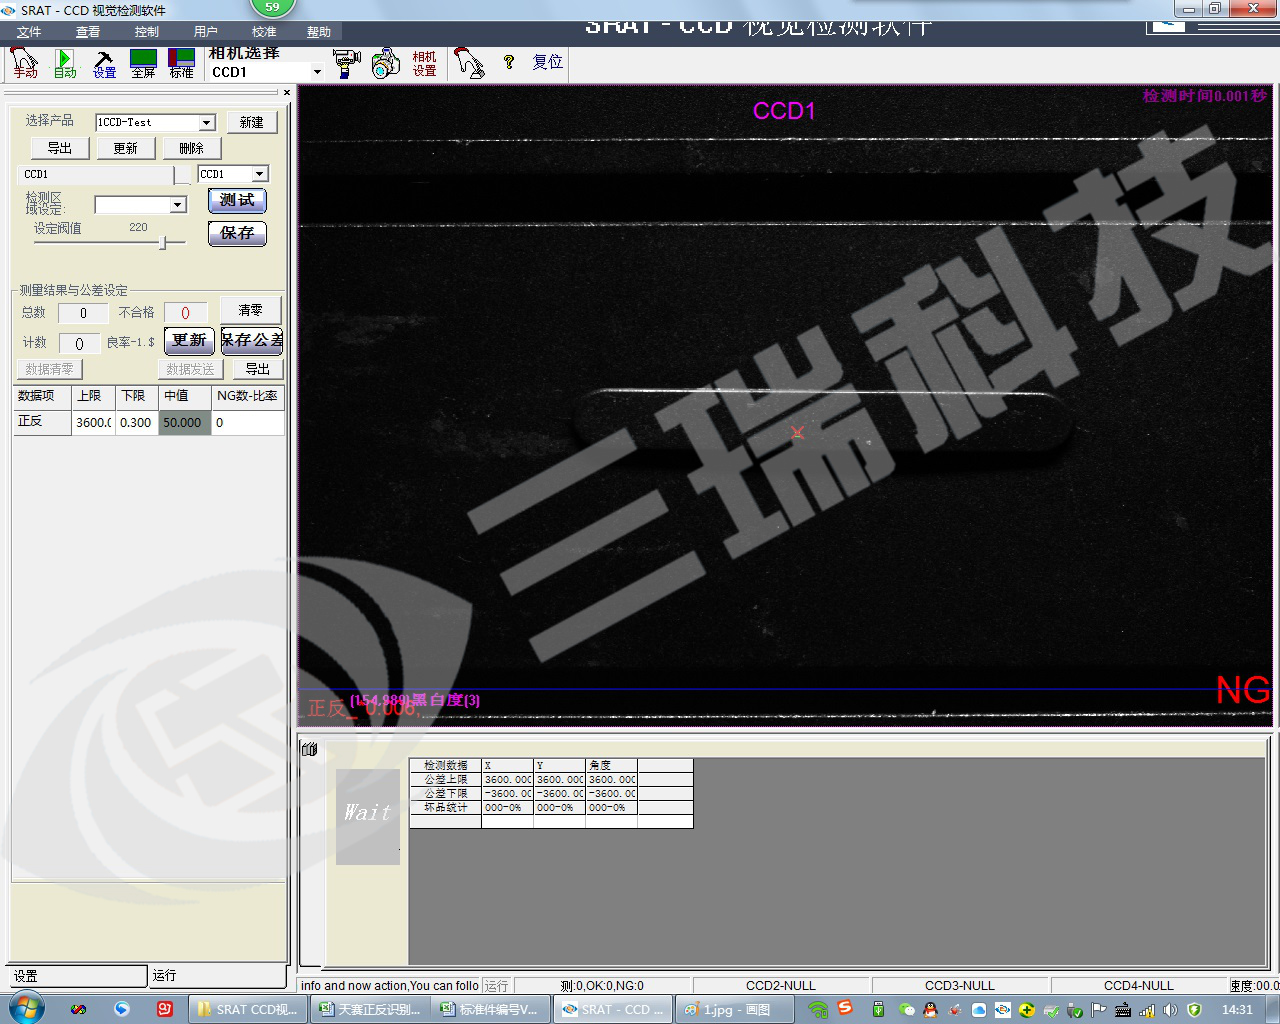Click the CCD1 text field in left panel
This screenshot has height=1024, width=1280.
[98, 174]
